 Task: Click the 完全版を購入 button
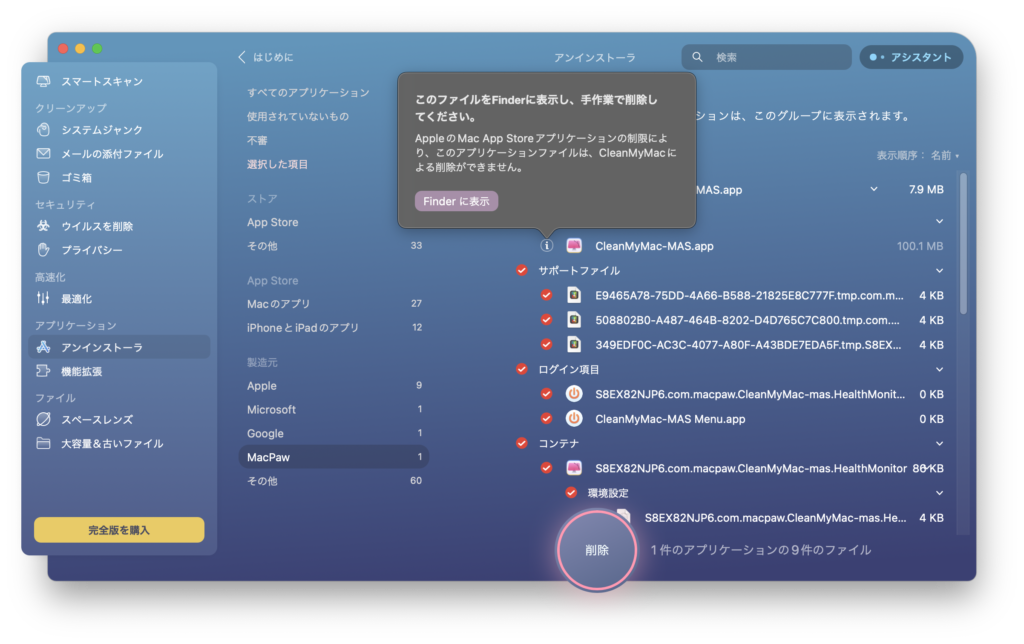(119, 530)
